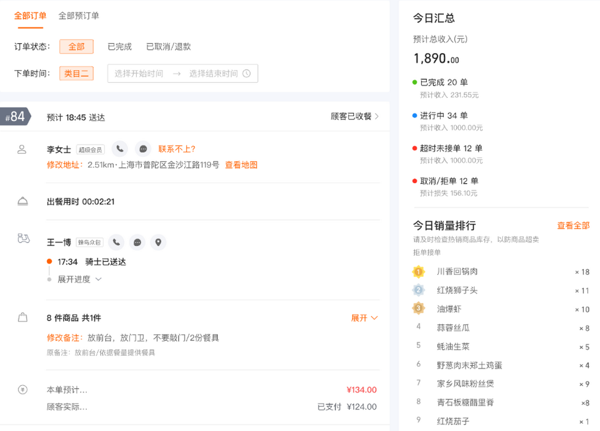Filter orders by 已完成 status
Screen dimensions: 600x431
119,46
